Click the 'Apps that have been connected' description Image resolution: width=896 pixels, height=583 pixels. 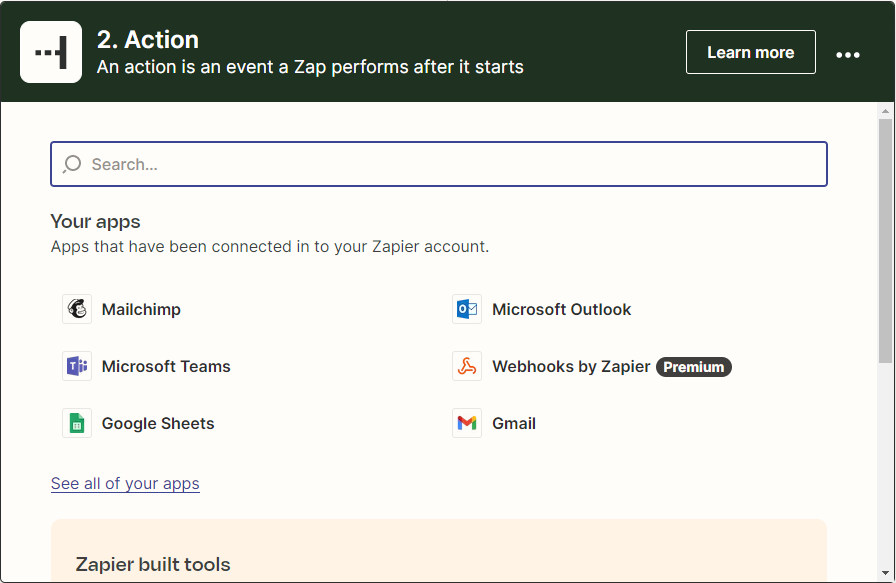pos(270,247)
